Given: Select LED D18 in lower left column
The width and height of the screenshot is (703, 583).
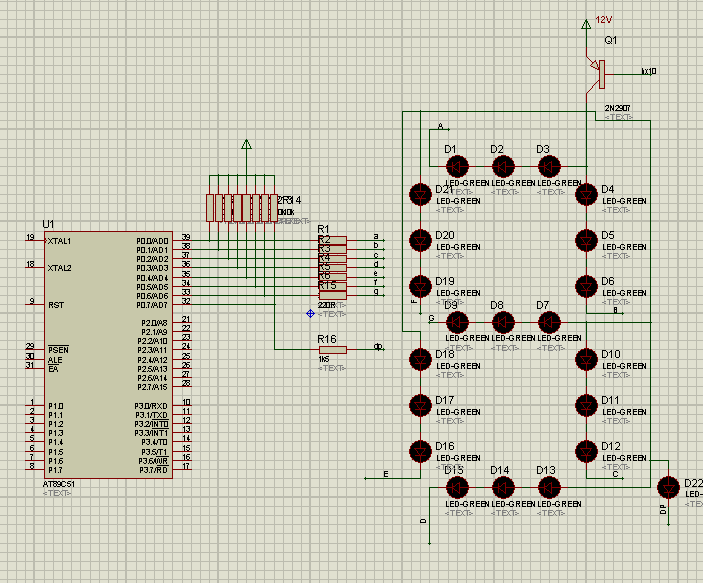Looking at the screenshot, I should coord(420,358).
